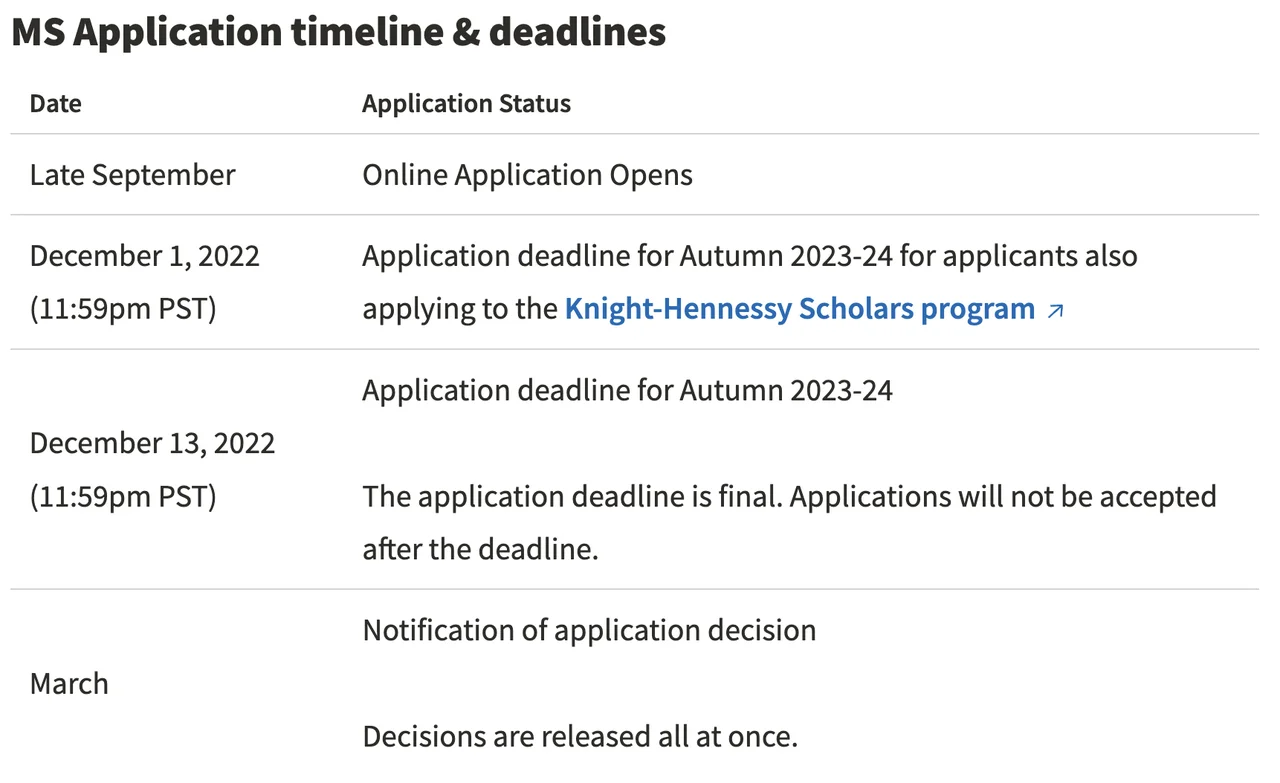Click the external link arrow icon
This screenshot has width=1280, height=783.
coord(1055,311)
